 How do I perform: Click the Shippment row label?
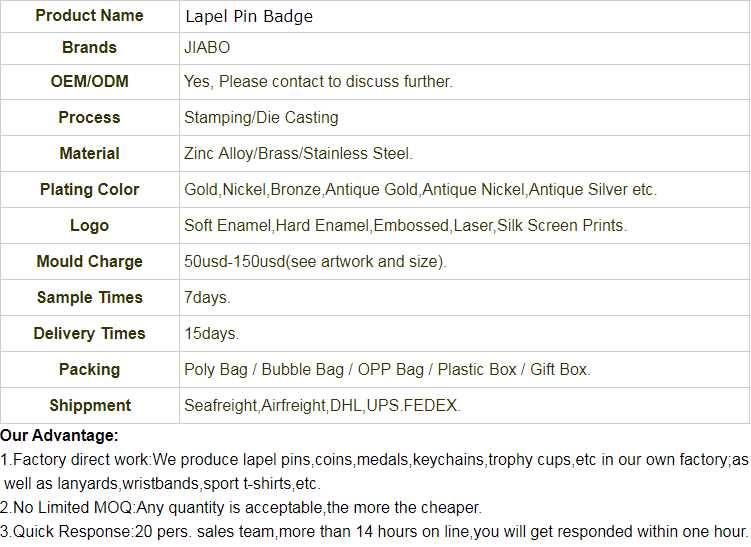coord(89,405)
